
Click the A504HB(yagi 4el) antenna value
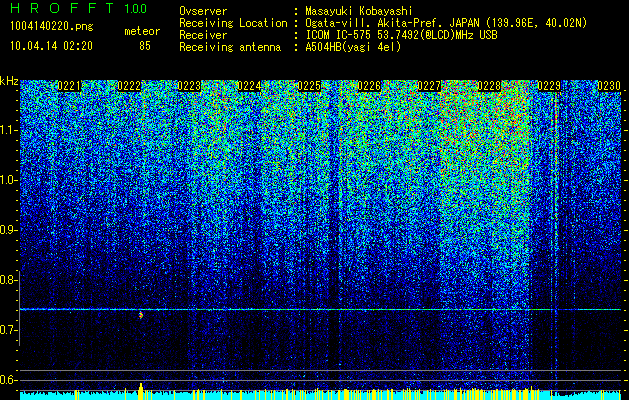pos(353,47)
